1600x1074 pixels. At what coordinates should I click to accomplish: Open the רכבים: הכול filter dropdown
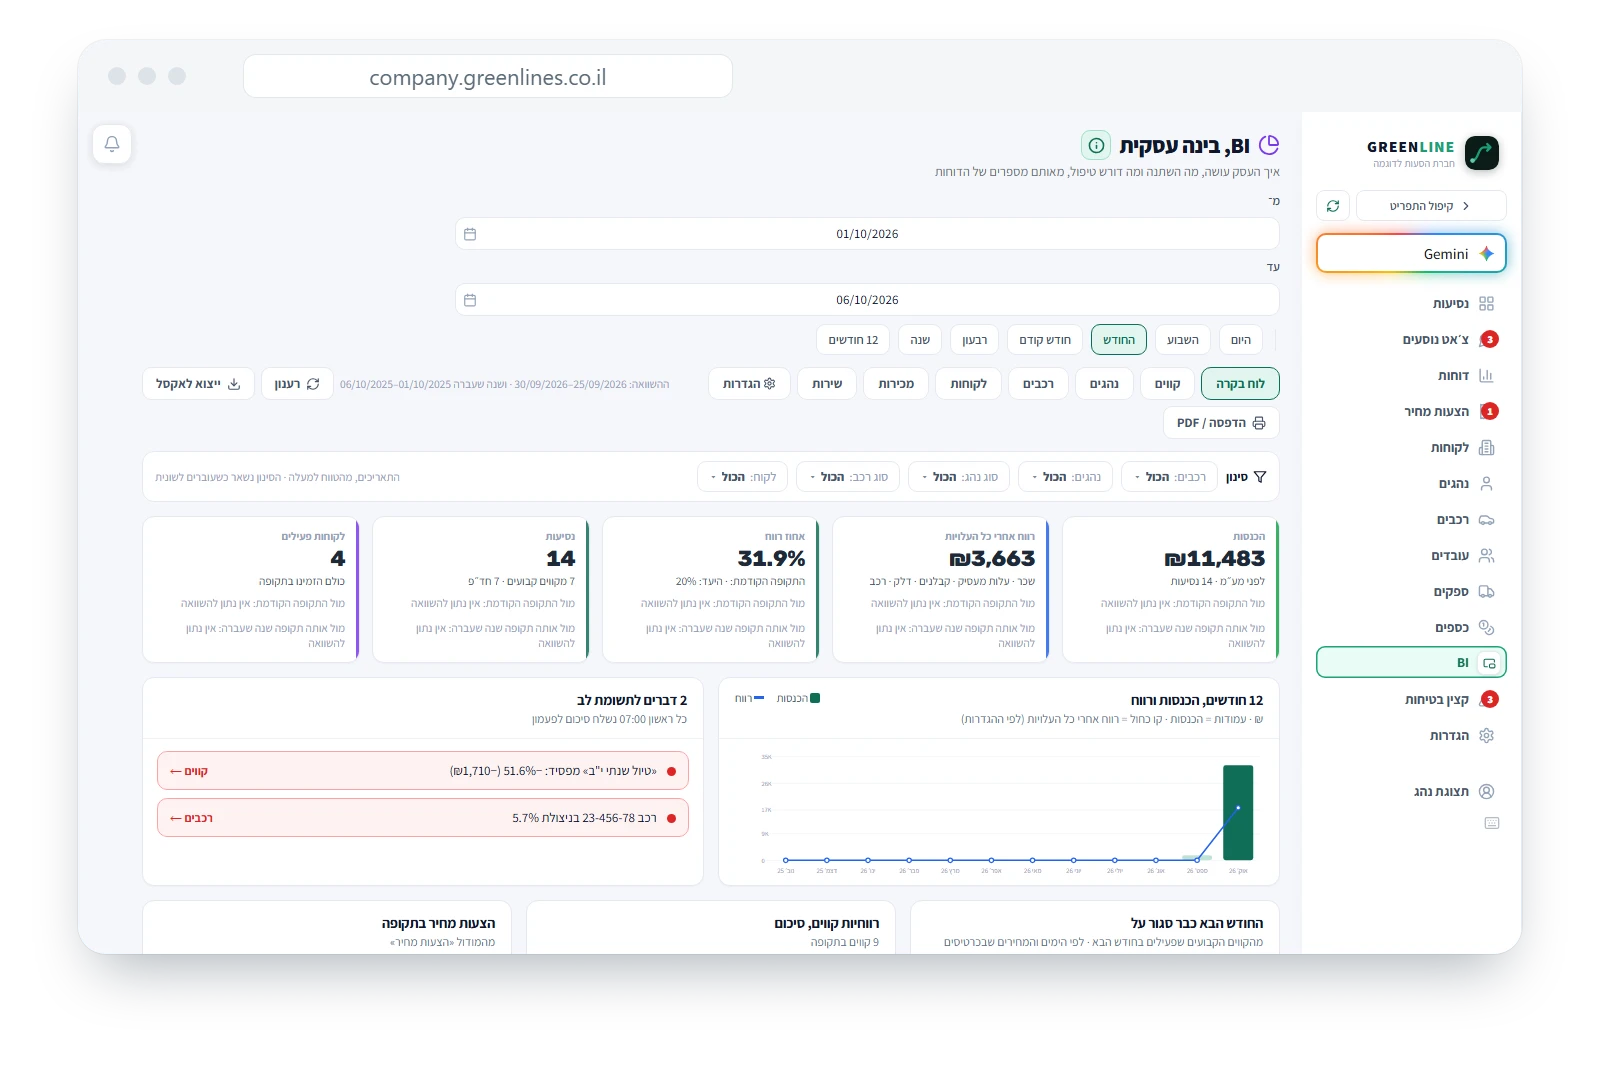(1170, 477)
